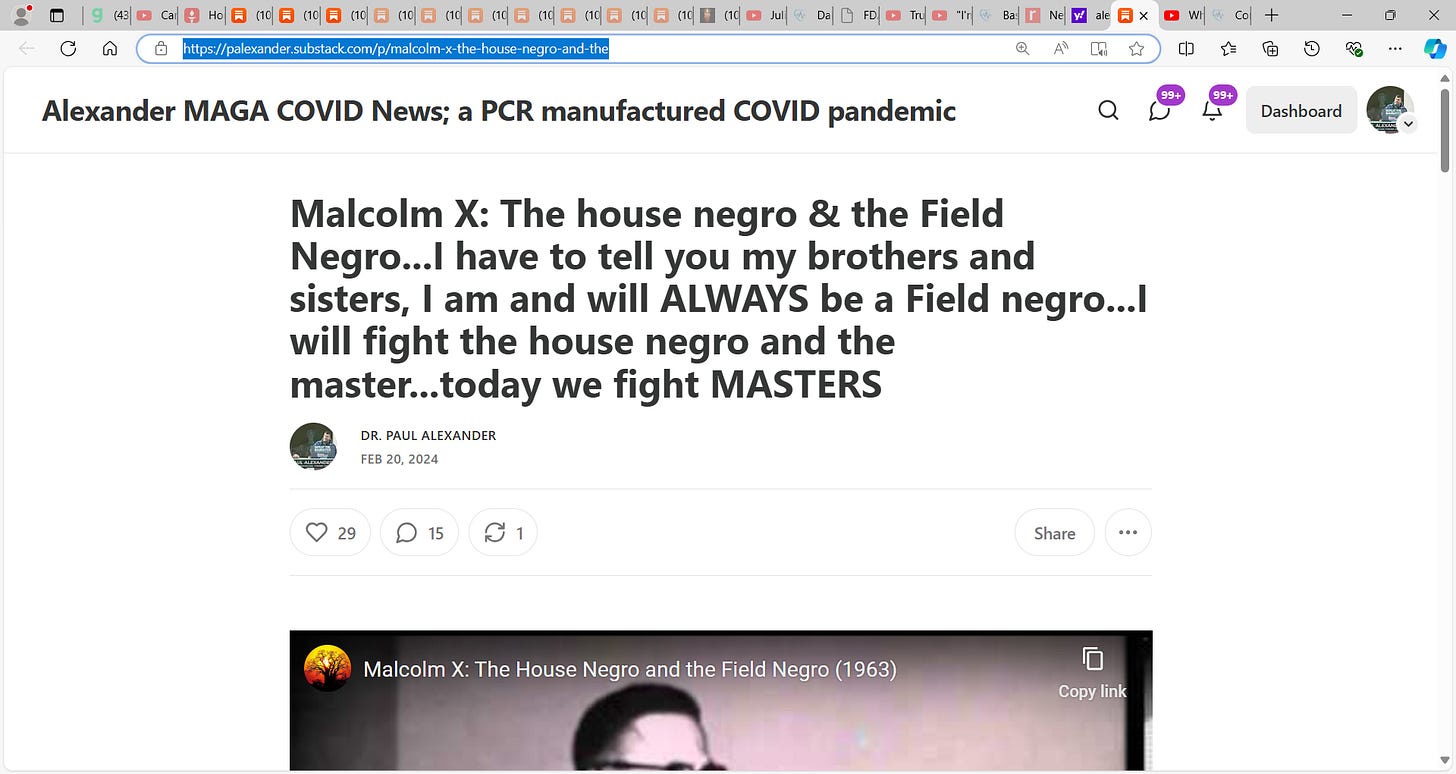
Task: Refresh the page in browser toolbar
Action: (68, 48)
